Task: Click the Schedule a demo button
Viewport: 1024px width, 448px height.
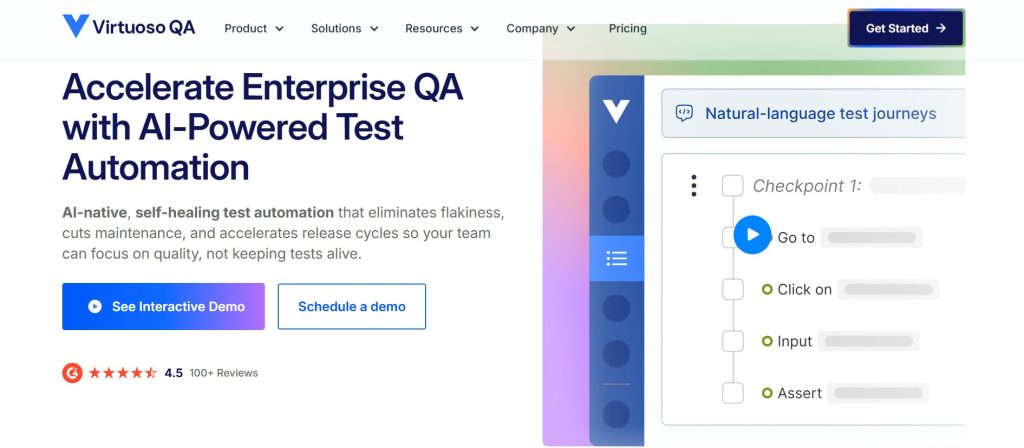Action: [x=352, y=306]
